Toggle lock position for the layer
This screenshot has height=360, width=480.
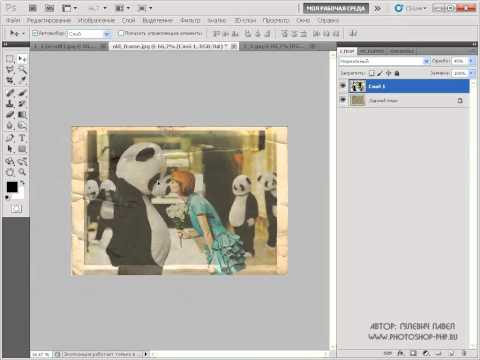point(388,73)
